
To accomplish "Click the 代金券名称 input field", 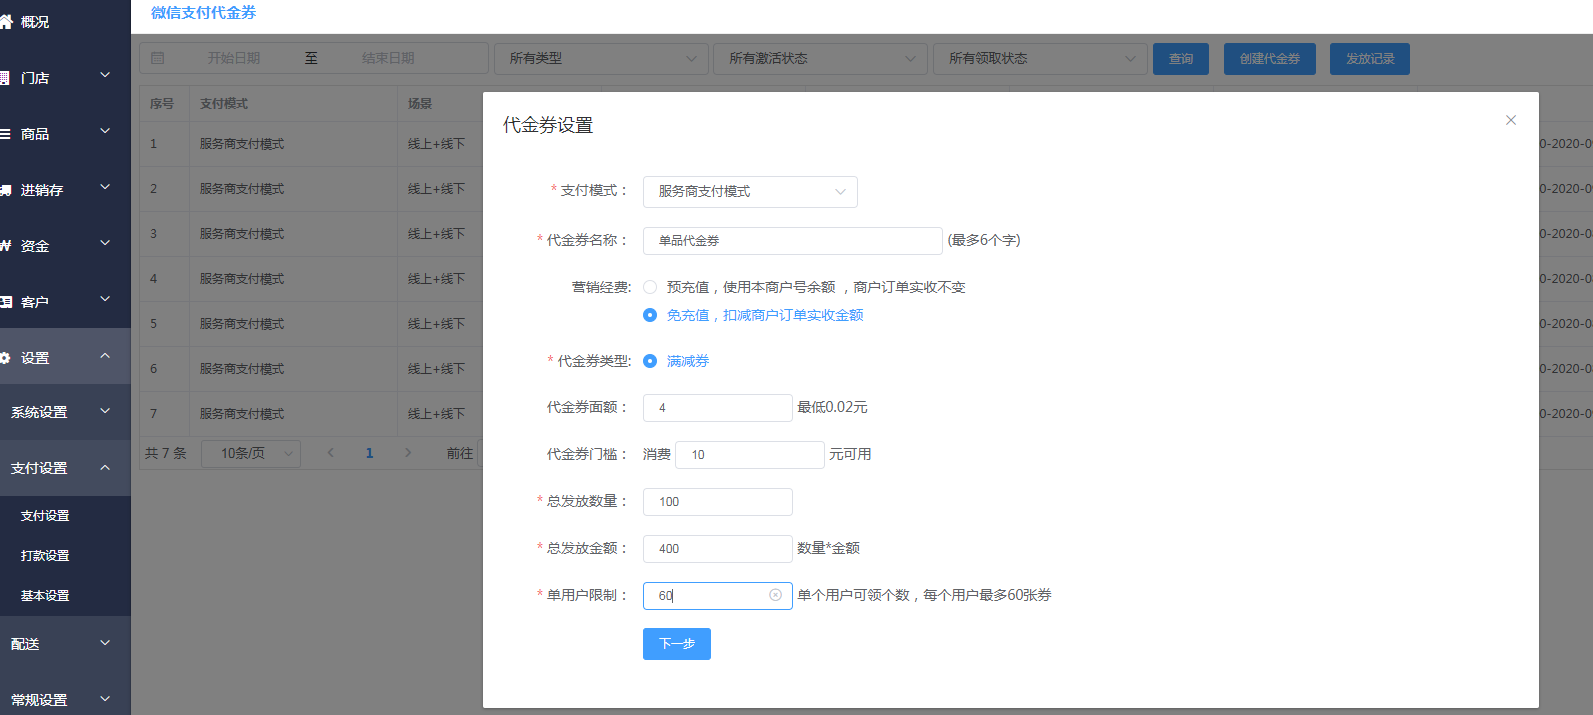I will click(792, 241).
